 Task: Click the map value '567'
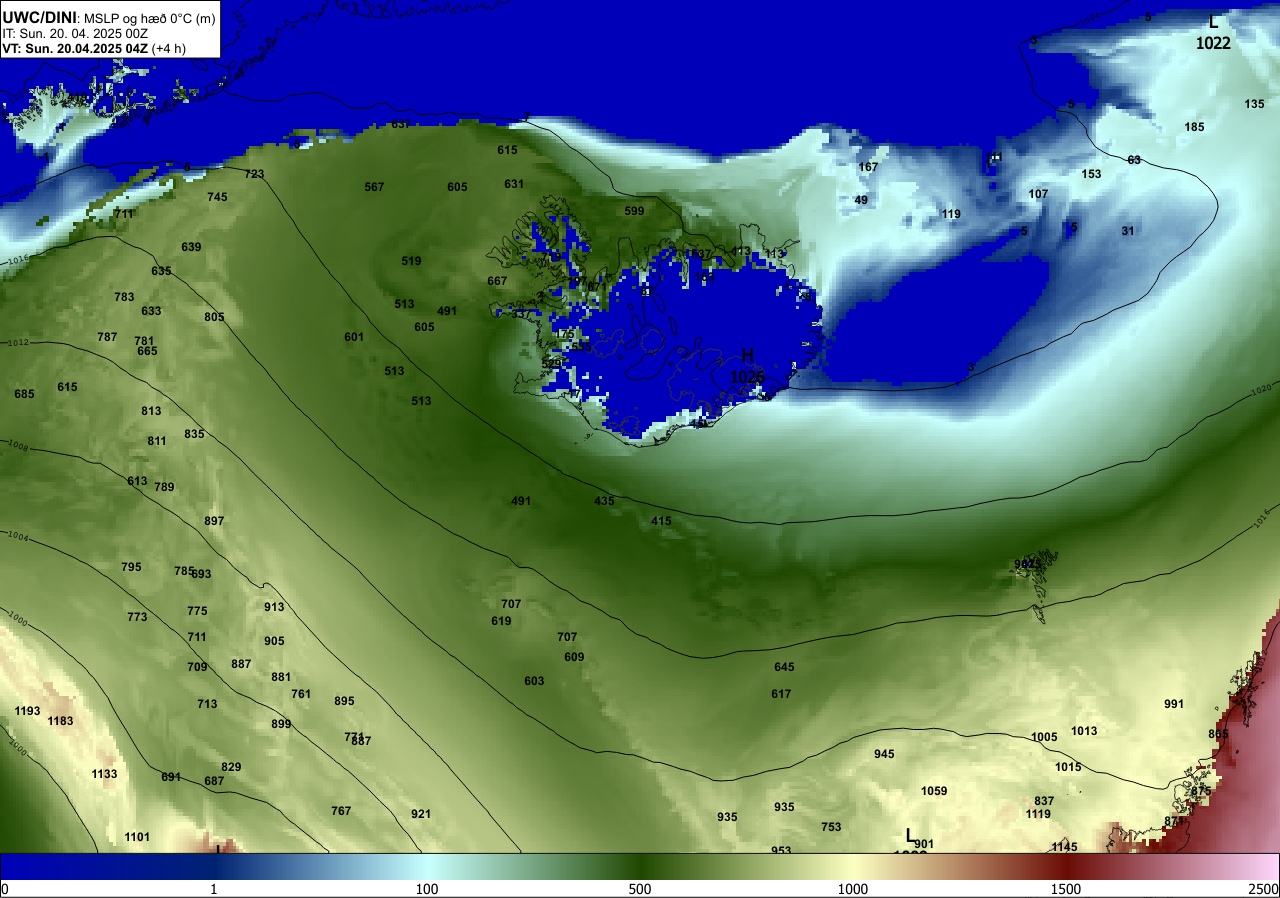374,187
